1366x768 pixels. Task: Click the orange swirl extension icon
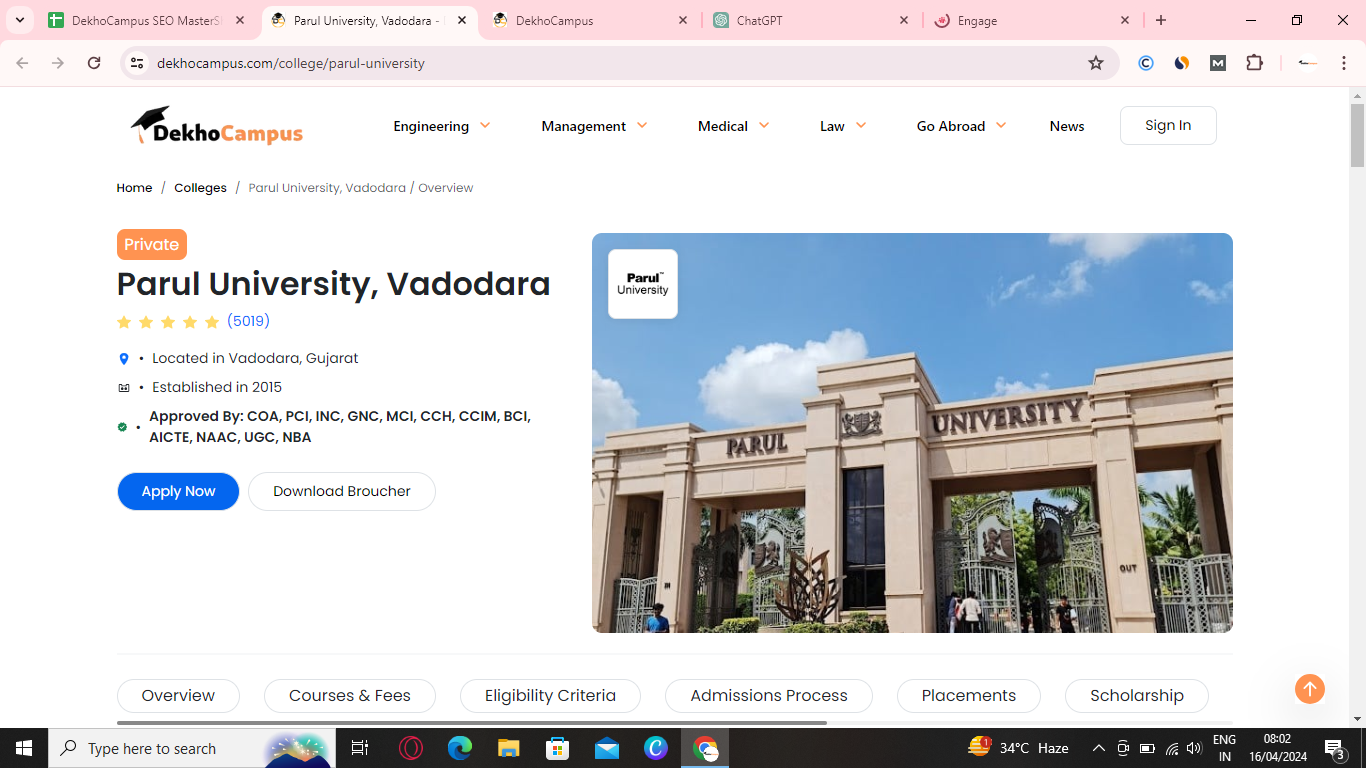[1182, 63]
